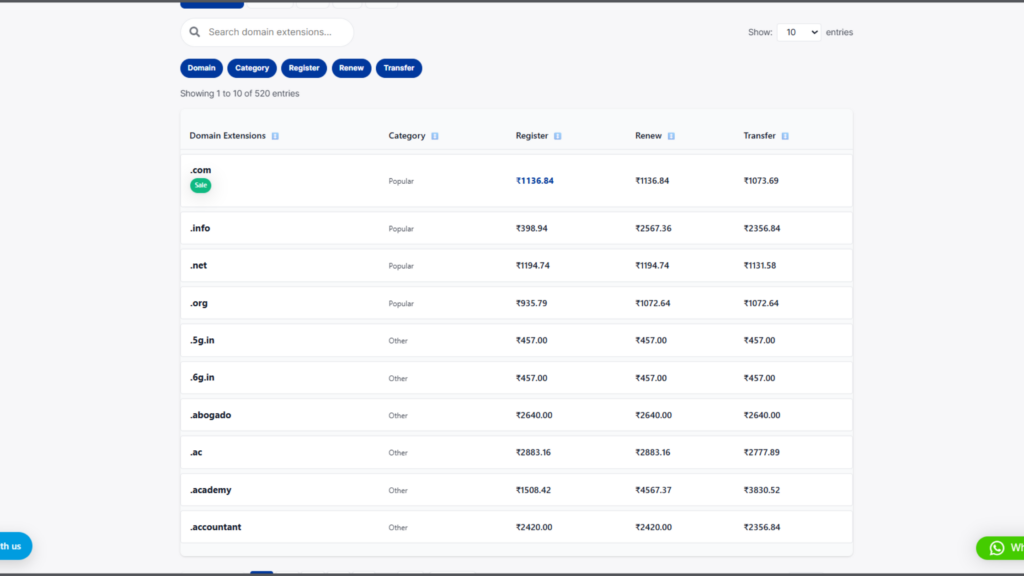Open the WhatsApp chat icon

pyautogui.click(x=996, y=547)
